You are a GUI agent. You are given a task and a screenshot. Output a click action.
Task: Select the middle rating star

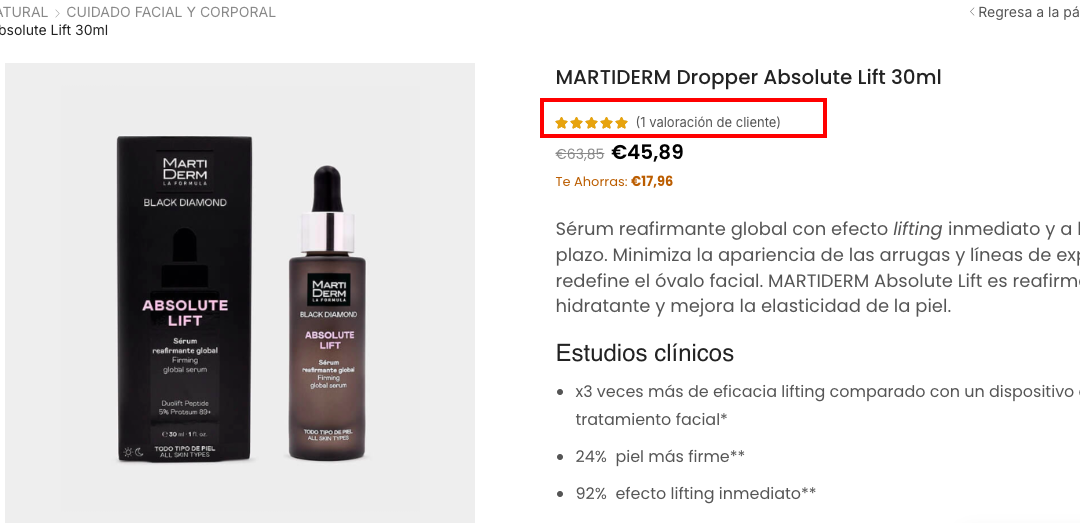pyautogui.click(x=592, y=123)
